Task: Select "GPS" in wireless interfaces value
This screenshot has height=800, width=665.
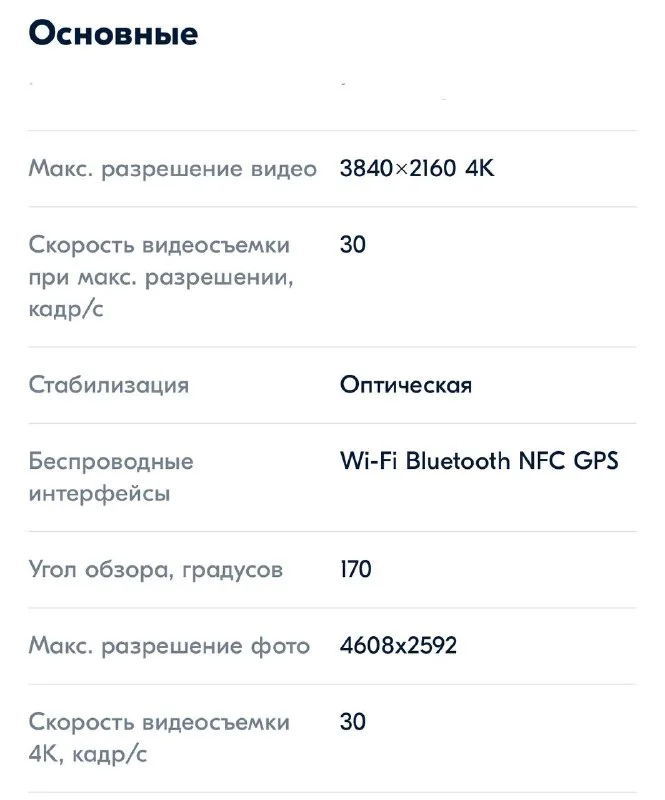Action: point(597,461)
